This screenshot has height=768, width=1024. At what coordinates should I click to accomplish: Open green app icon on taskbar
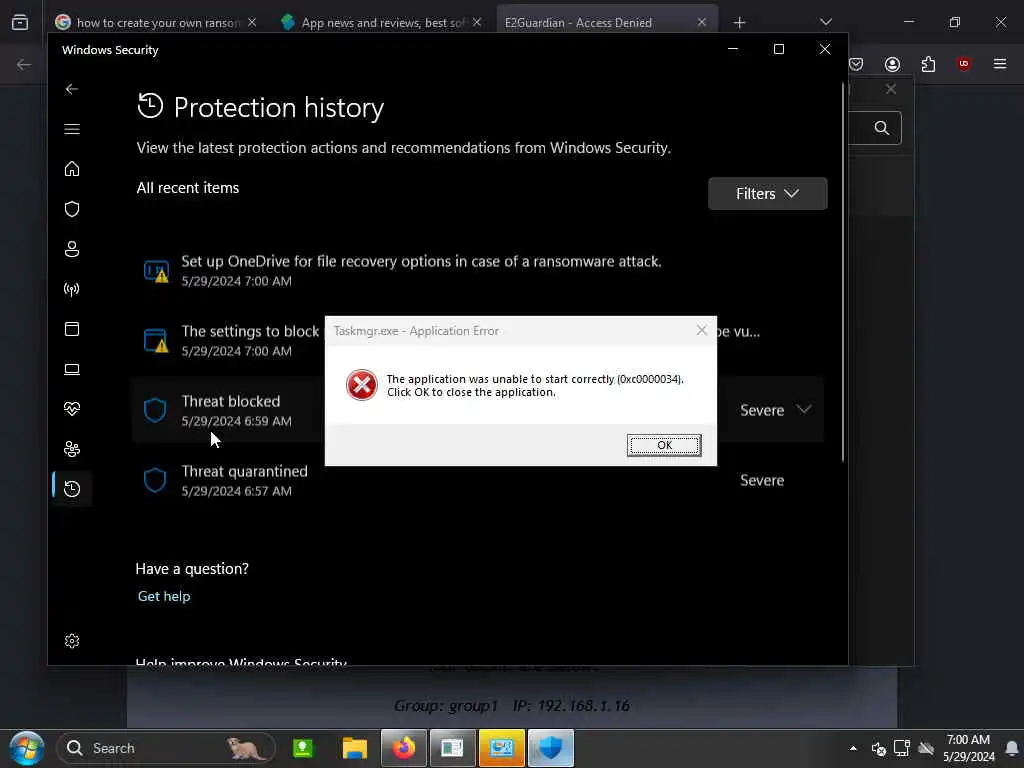303,748
